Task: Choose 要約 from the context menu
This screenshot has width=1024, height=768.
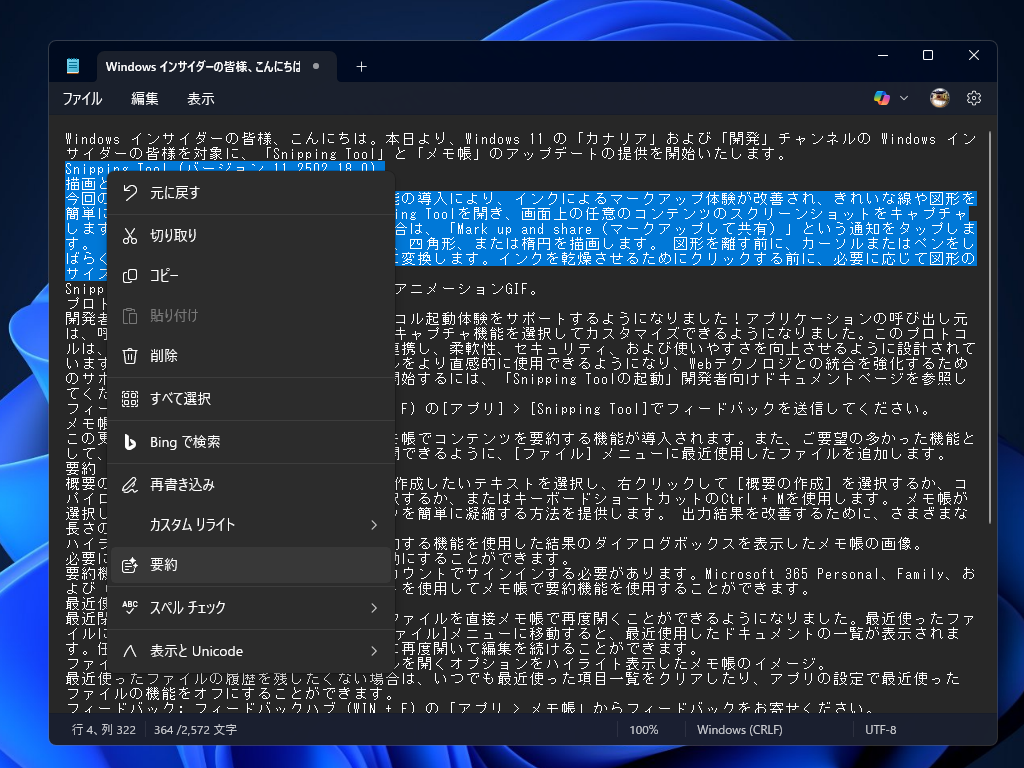Action: 251,565
